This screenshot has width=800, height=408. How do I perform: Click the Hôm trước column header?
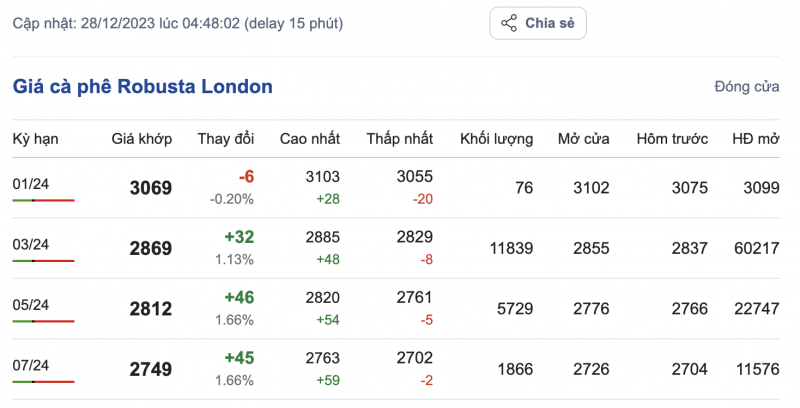(x=672, y=139)
